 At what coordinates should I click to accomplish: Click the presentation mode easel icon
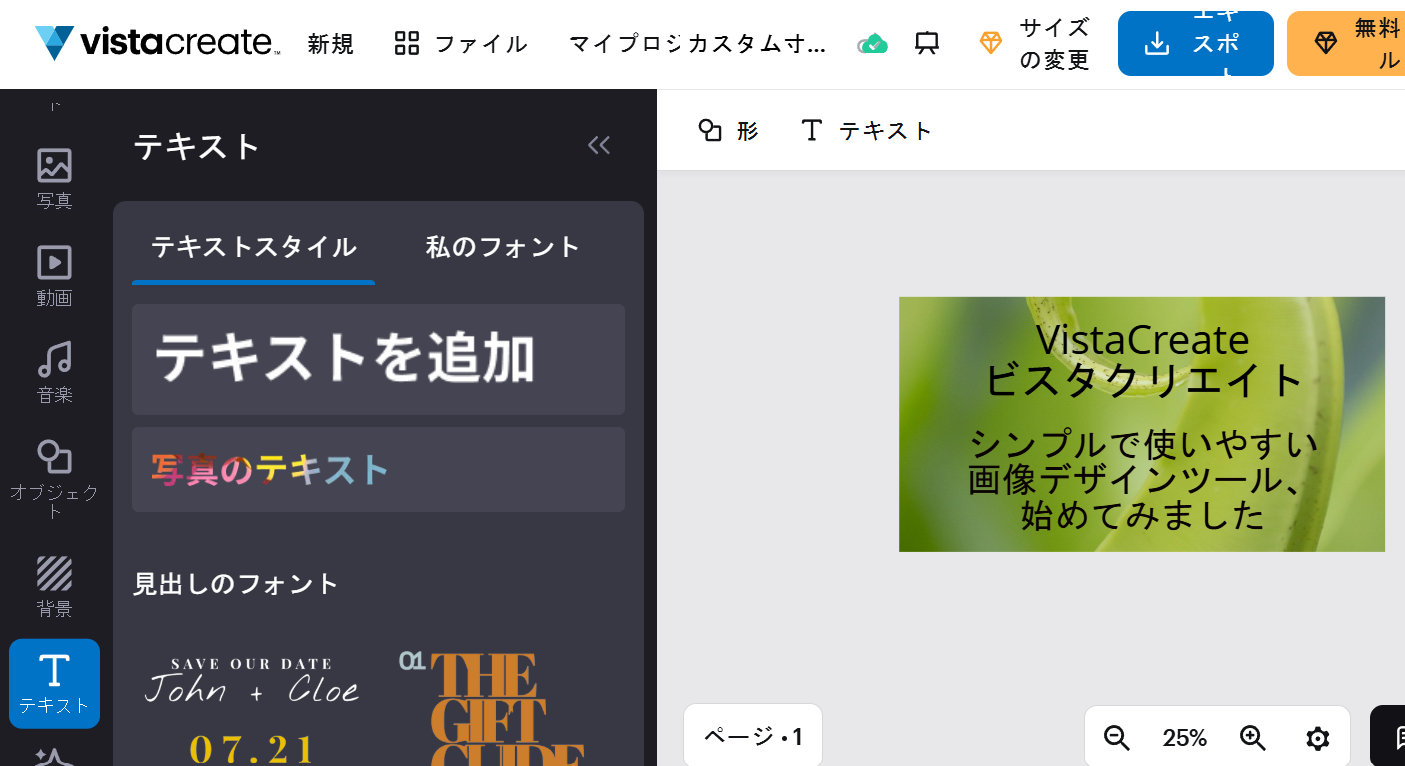pyautogui.click(x=927, y=43)
